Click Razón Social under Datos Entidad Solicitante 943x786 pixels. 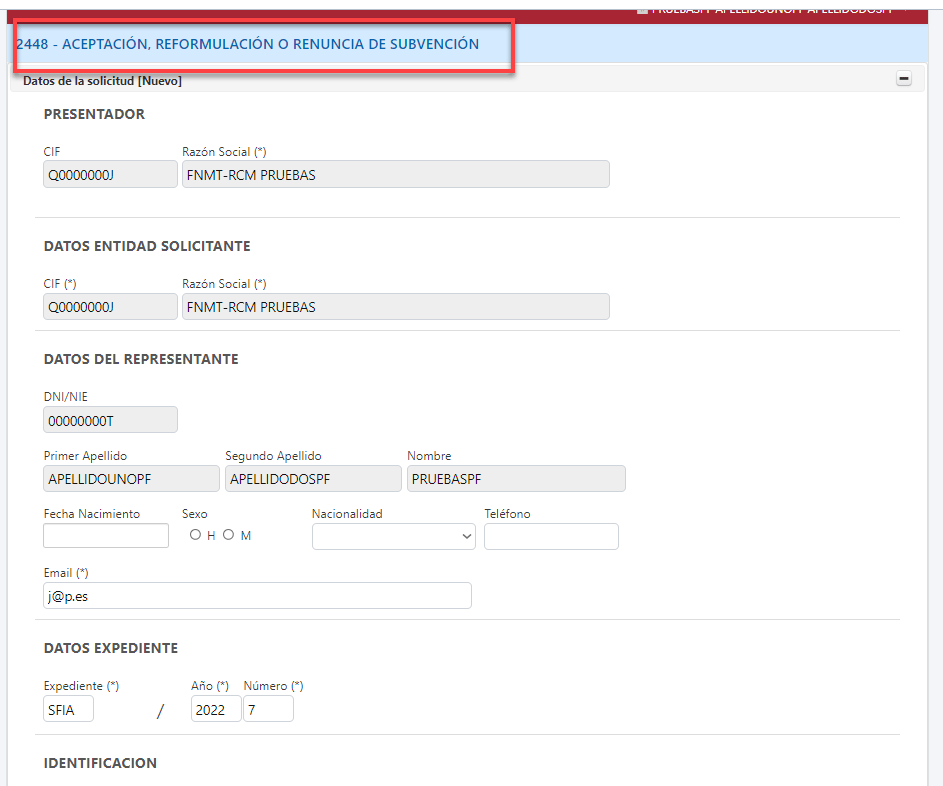pyautogui.click(x=395, y=307)
